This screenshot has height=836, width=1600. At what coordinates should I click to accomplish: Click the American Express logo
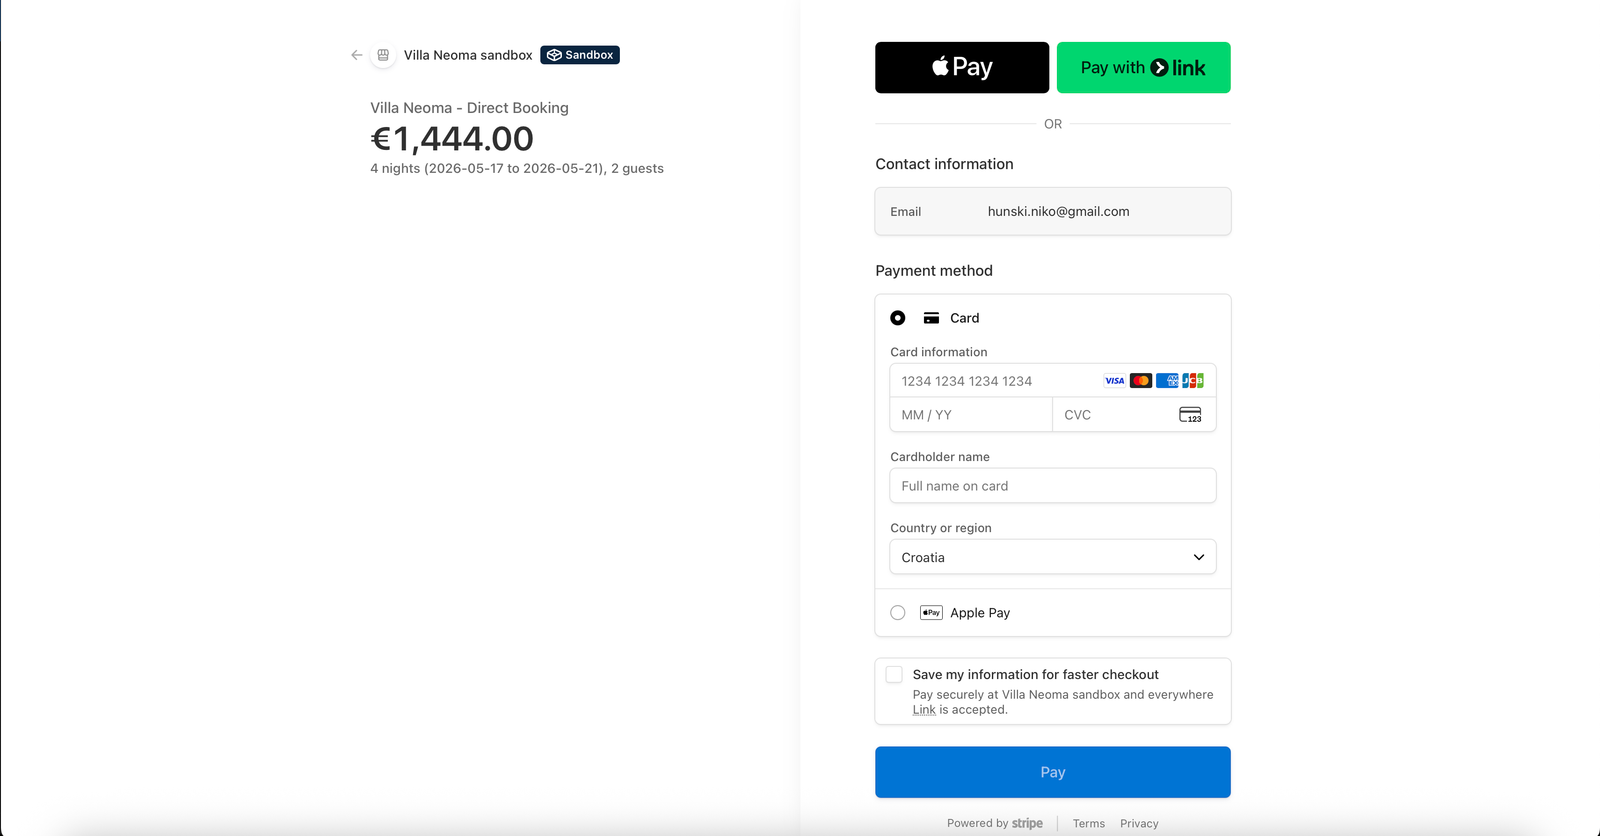tap(1167, 381)
